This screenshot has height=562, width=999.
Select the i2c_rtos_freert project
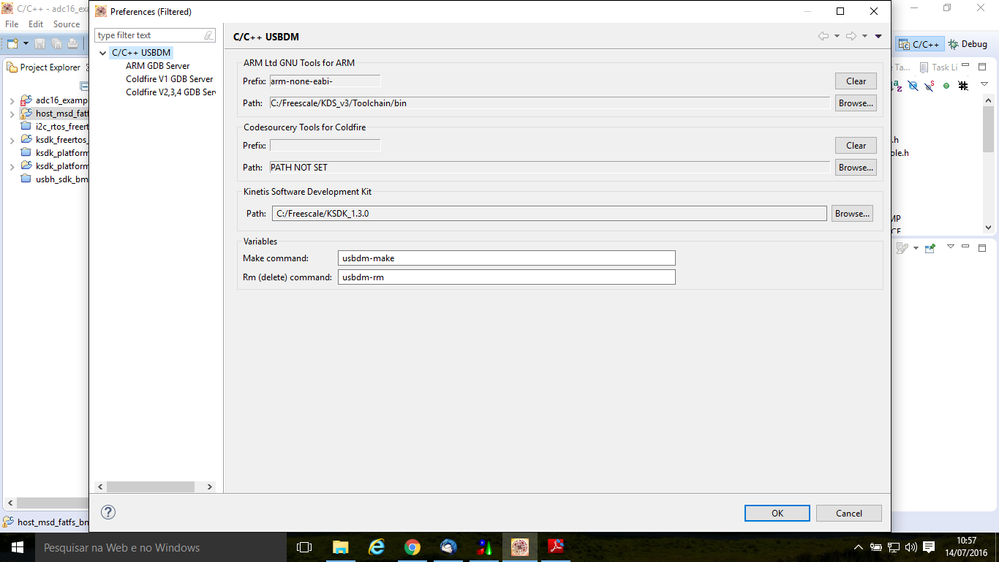coord(55,127)
